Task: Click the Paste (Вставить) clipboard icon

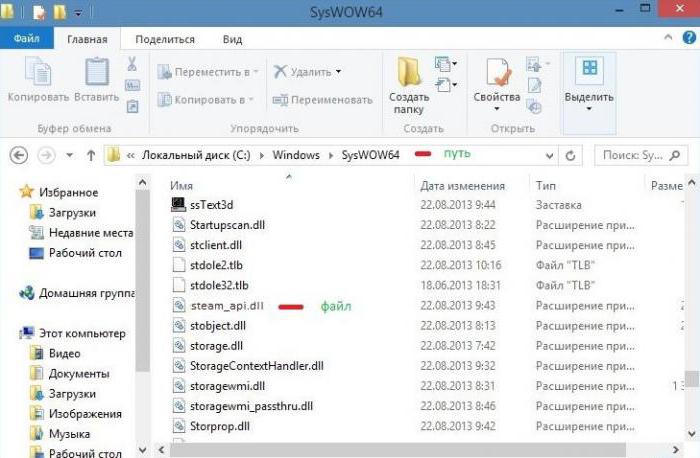Action: (97, 71)
